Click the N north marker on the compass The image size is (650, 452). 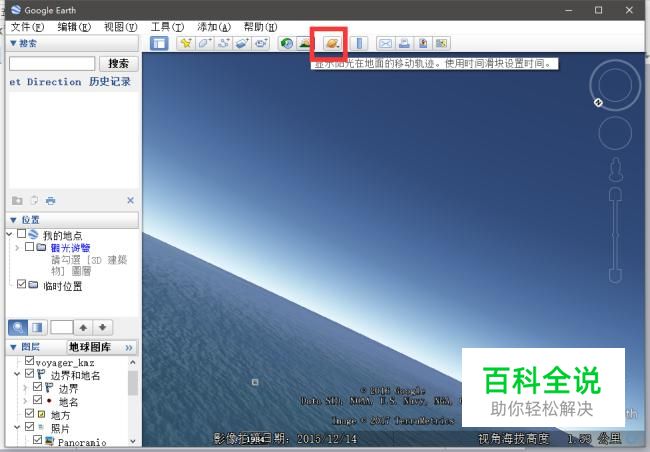pos(598,102)
